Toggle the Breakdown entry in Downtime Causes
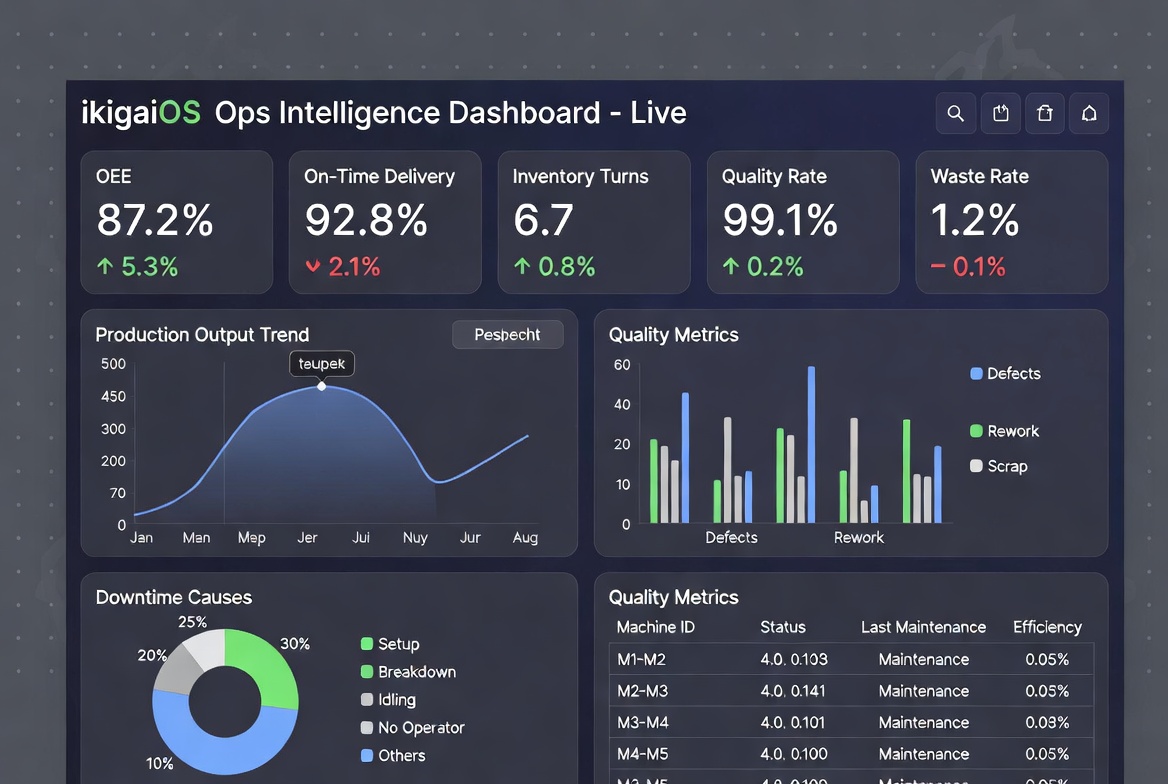This screenshot has height=784, width=1168. (x=368, y=672)
